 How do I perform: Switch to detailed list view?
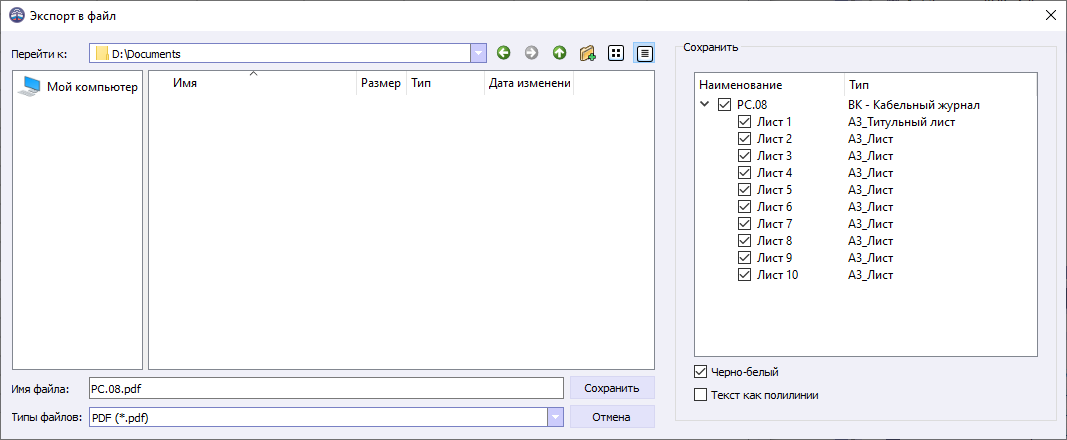pos(644,53)
